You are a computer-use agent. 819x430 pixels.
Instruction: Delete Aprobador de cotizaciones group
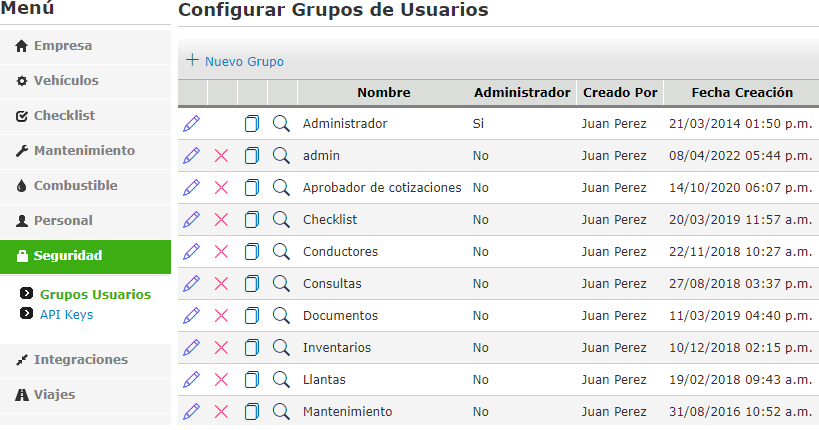tap(221, 188)
